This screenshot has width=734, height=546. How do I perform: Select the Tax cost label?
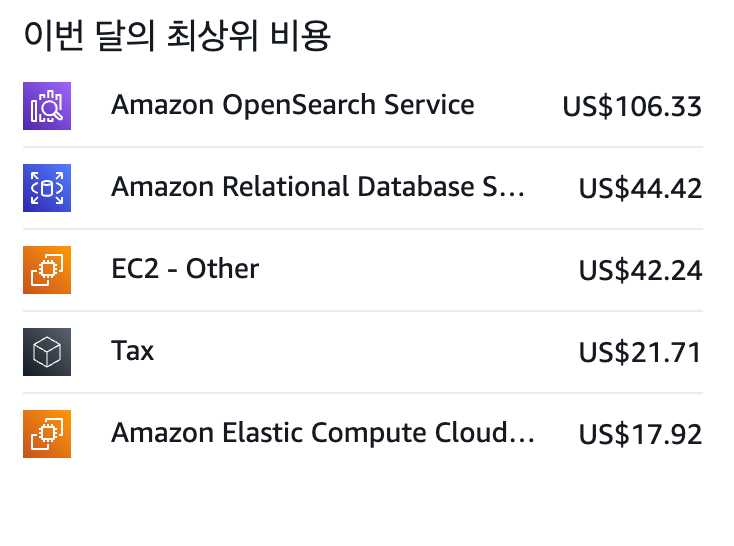coord(132,351)
